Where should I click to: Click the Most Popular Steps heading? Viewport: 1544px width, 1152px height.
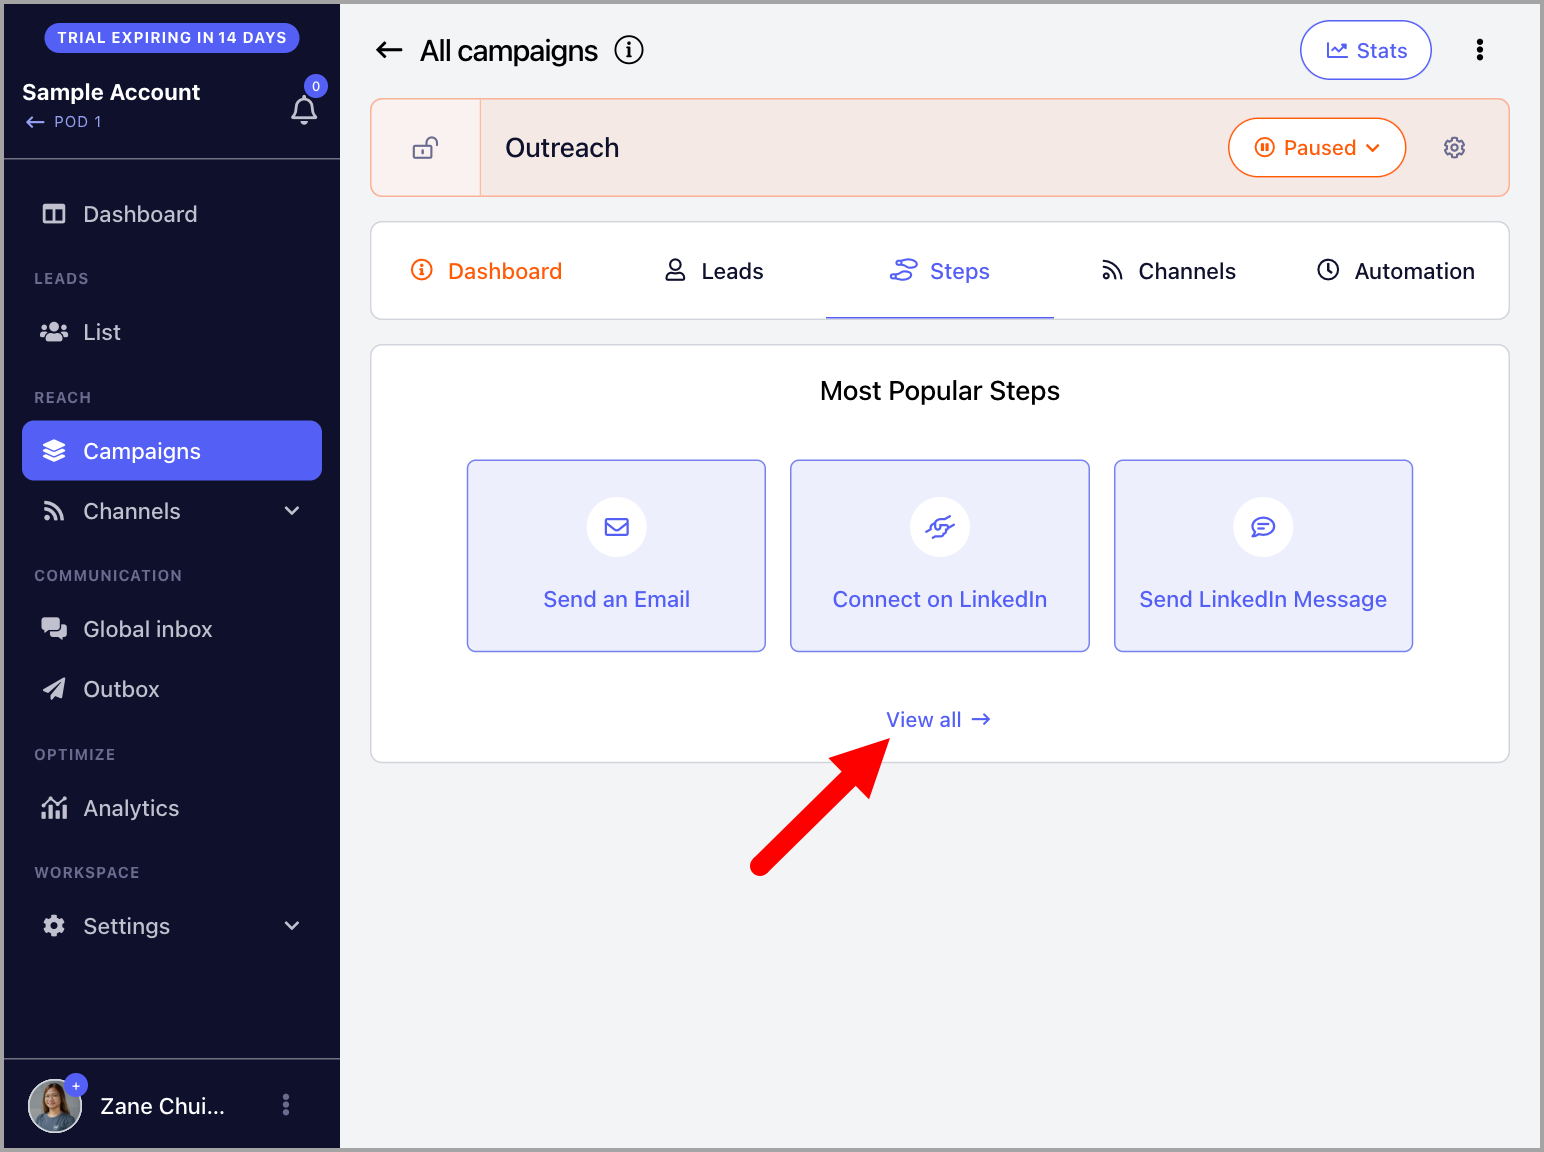[x=940, y=391]
